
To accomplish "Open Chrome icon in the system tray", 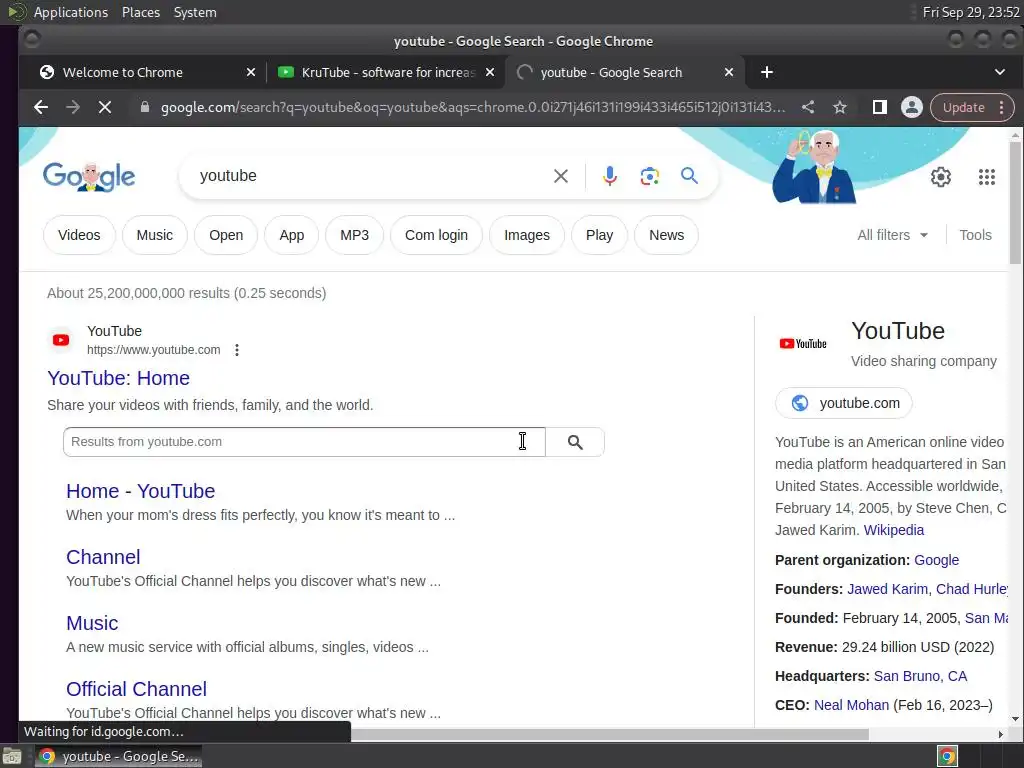I will pos(947,756).
